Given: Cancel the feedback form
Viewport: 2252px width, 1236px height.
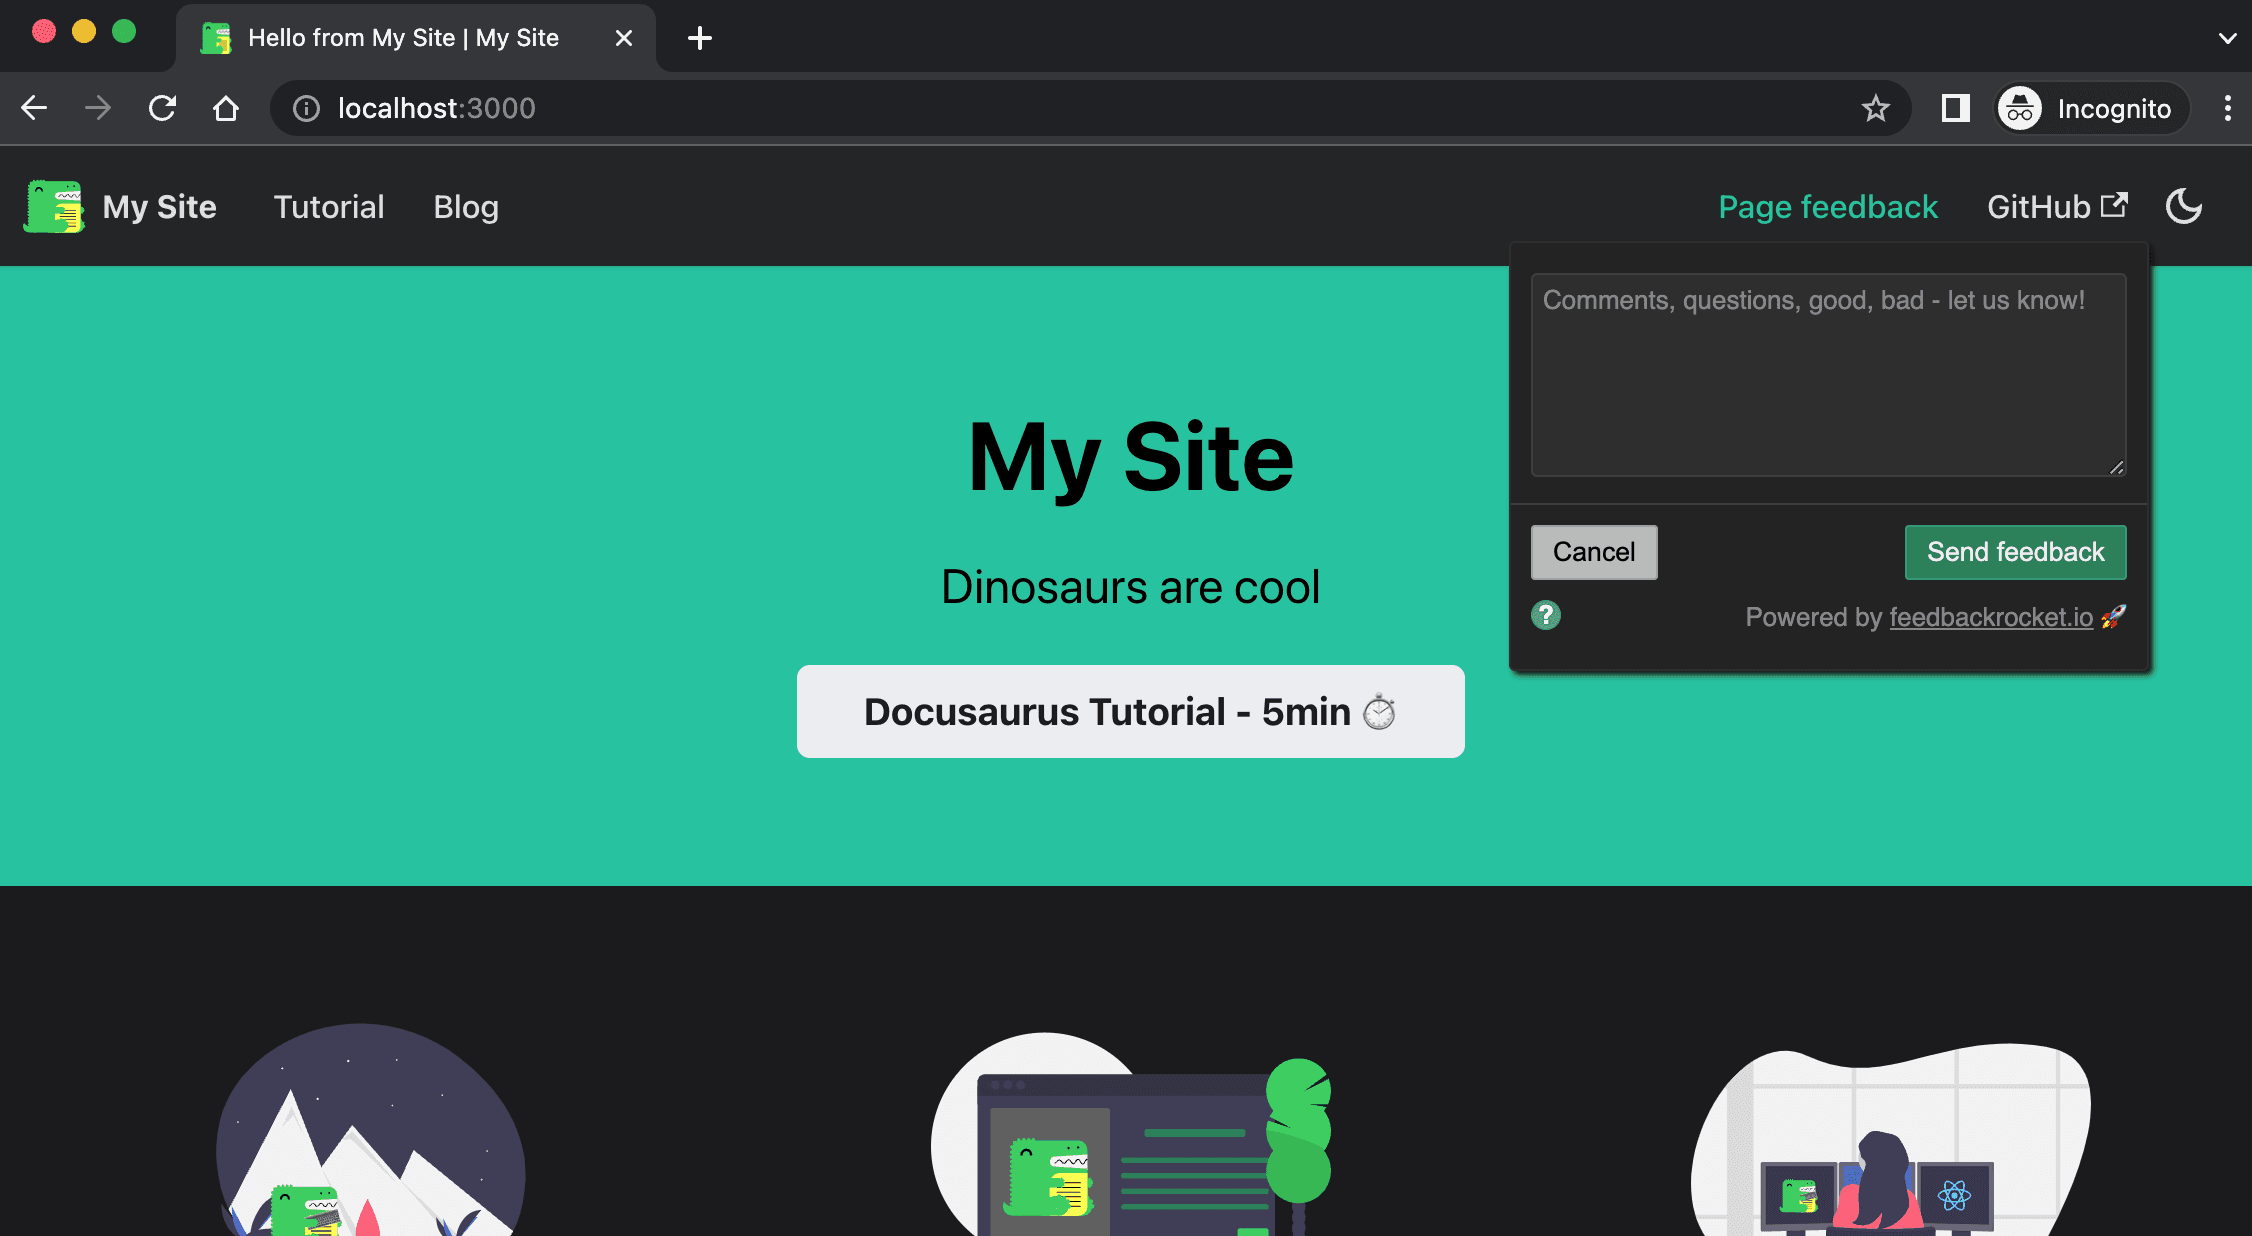Looking at the screenshot, I should [1593, 552].
